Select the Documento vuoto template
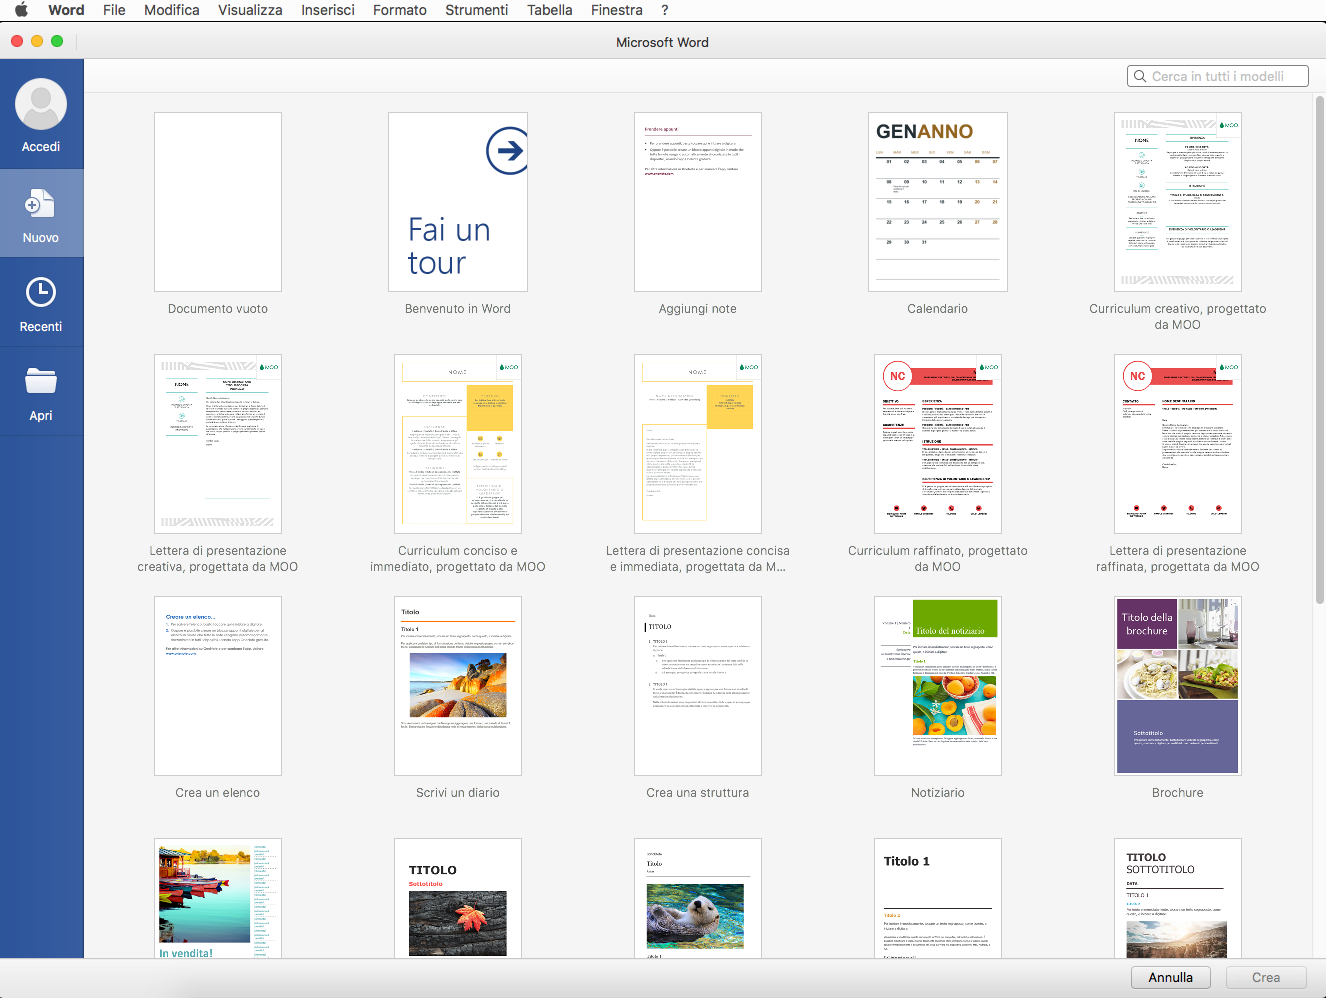1326x998 pixels. coord(218,202)
